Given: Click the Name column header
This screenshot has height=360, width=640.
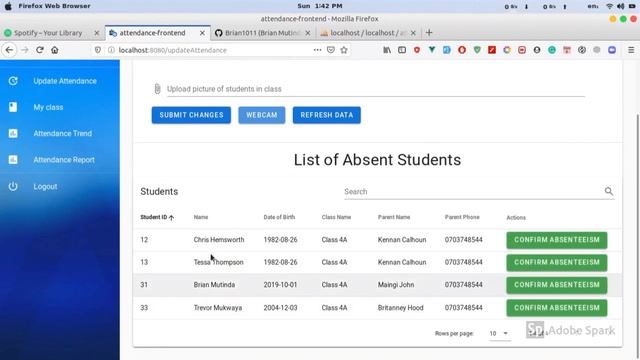Looking at the screenshot, I should pyautogui.click(x=201, y=217).
